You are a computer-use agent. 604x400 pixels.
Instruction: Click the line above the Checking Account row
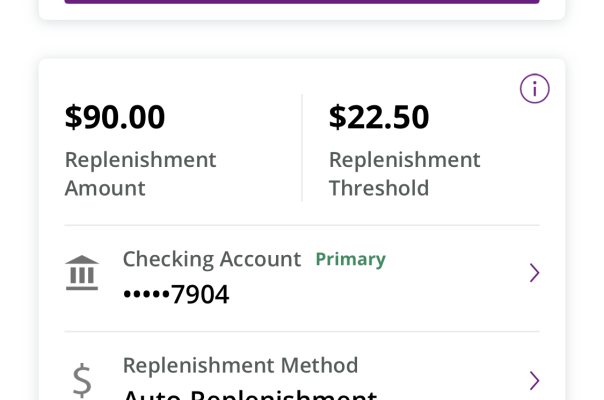pyautogui.click(x=302, y=225)
